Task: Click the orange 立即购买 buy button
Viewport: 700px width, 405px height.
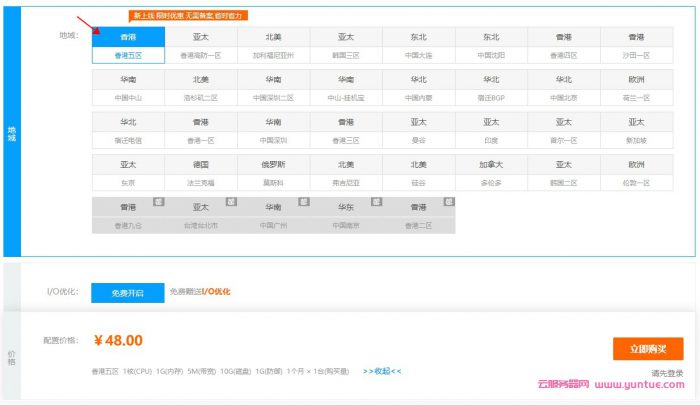Action: (648, 349)
